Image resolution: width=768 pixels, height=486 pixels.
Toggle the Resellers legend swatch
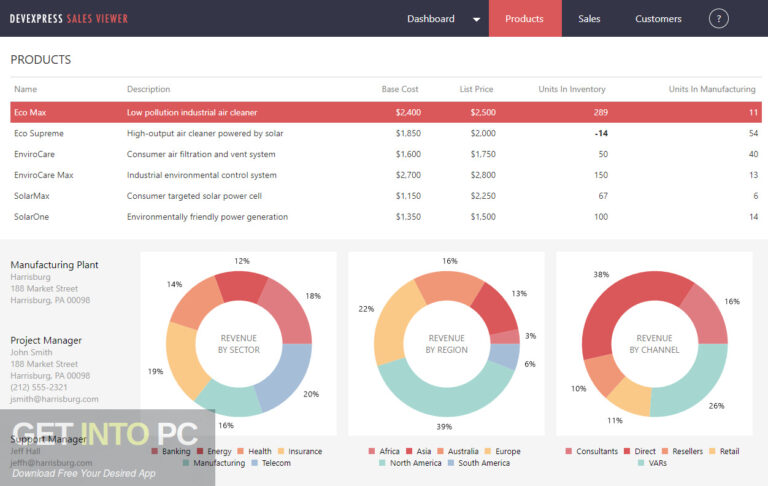(665, 451)
